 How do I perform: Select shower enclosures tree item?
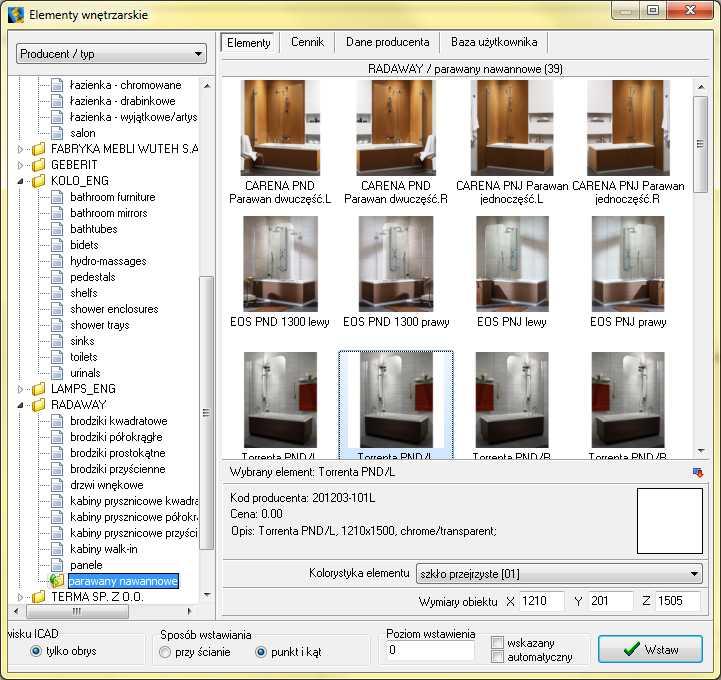point(114,309)
